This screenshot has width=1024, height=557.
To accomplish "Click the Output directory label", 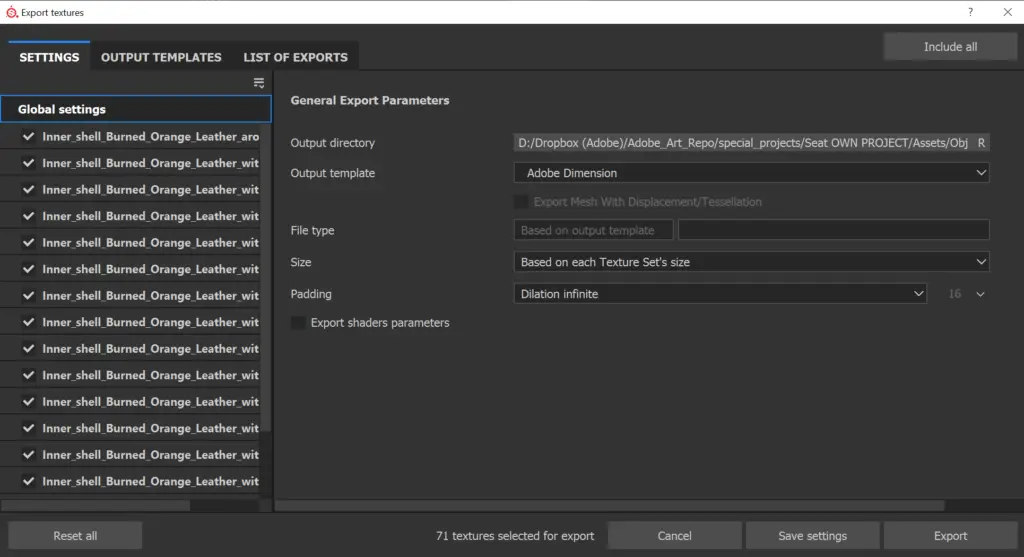I will point(332,142).
